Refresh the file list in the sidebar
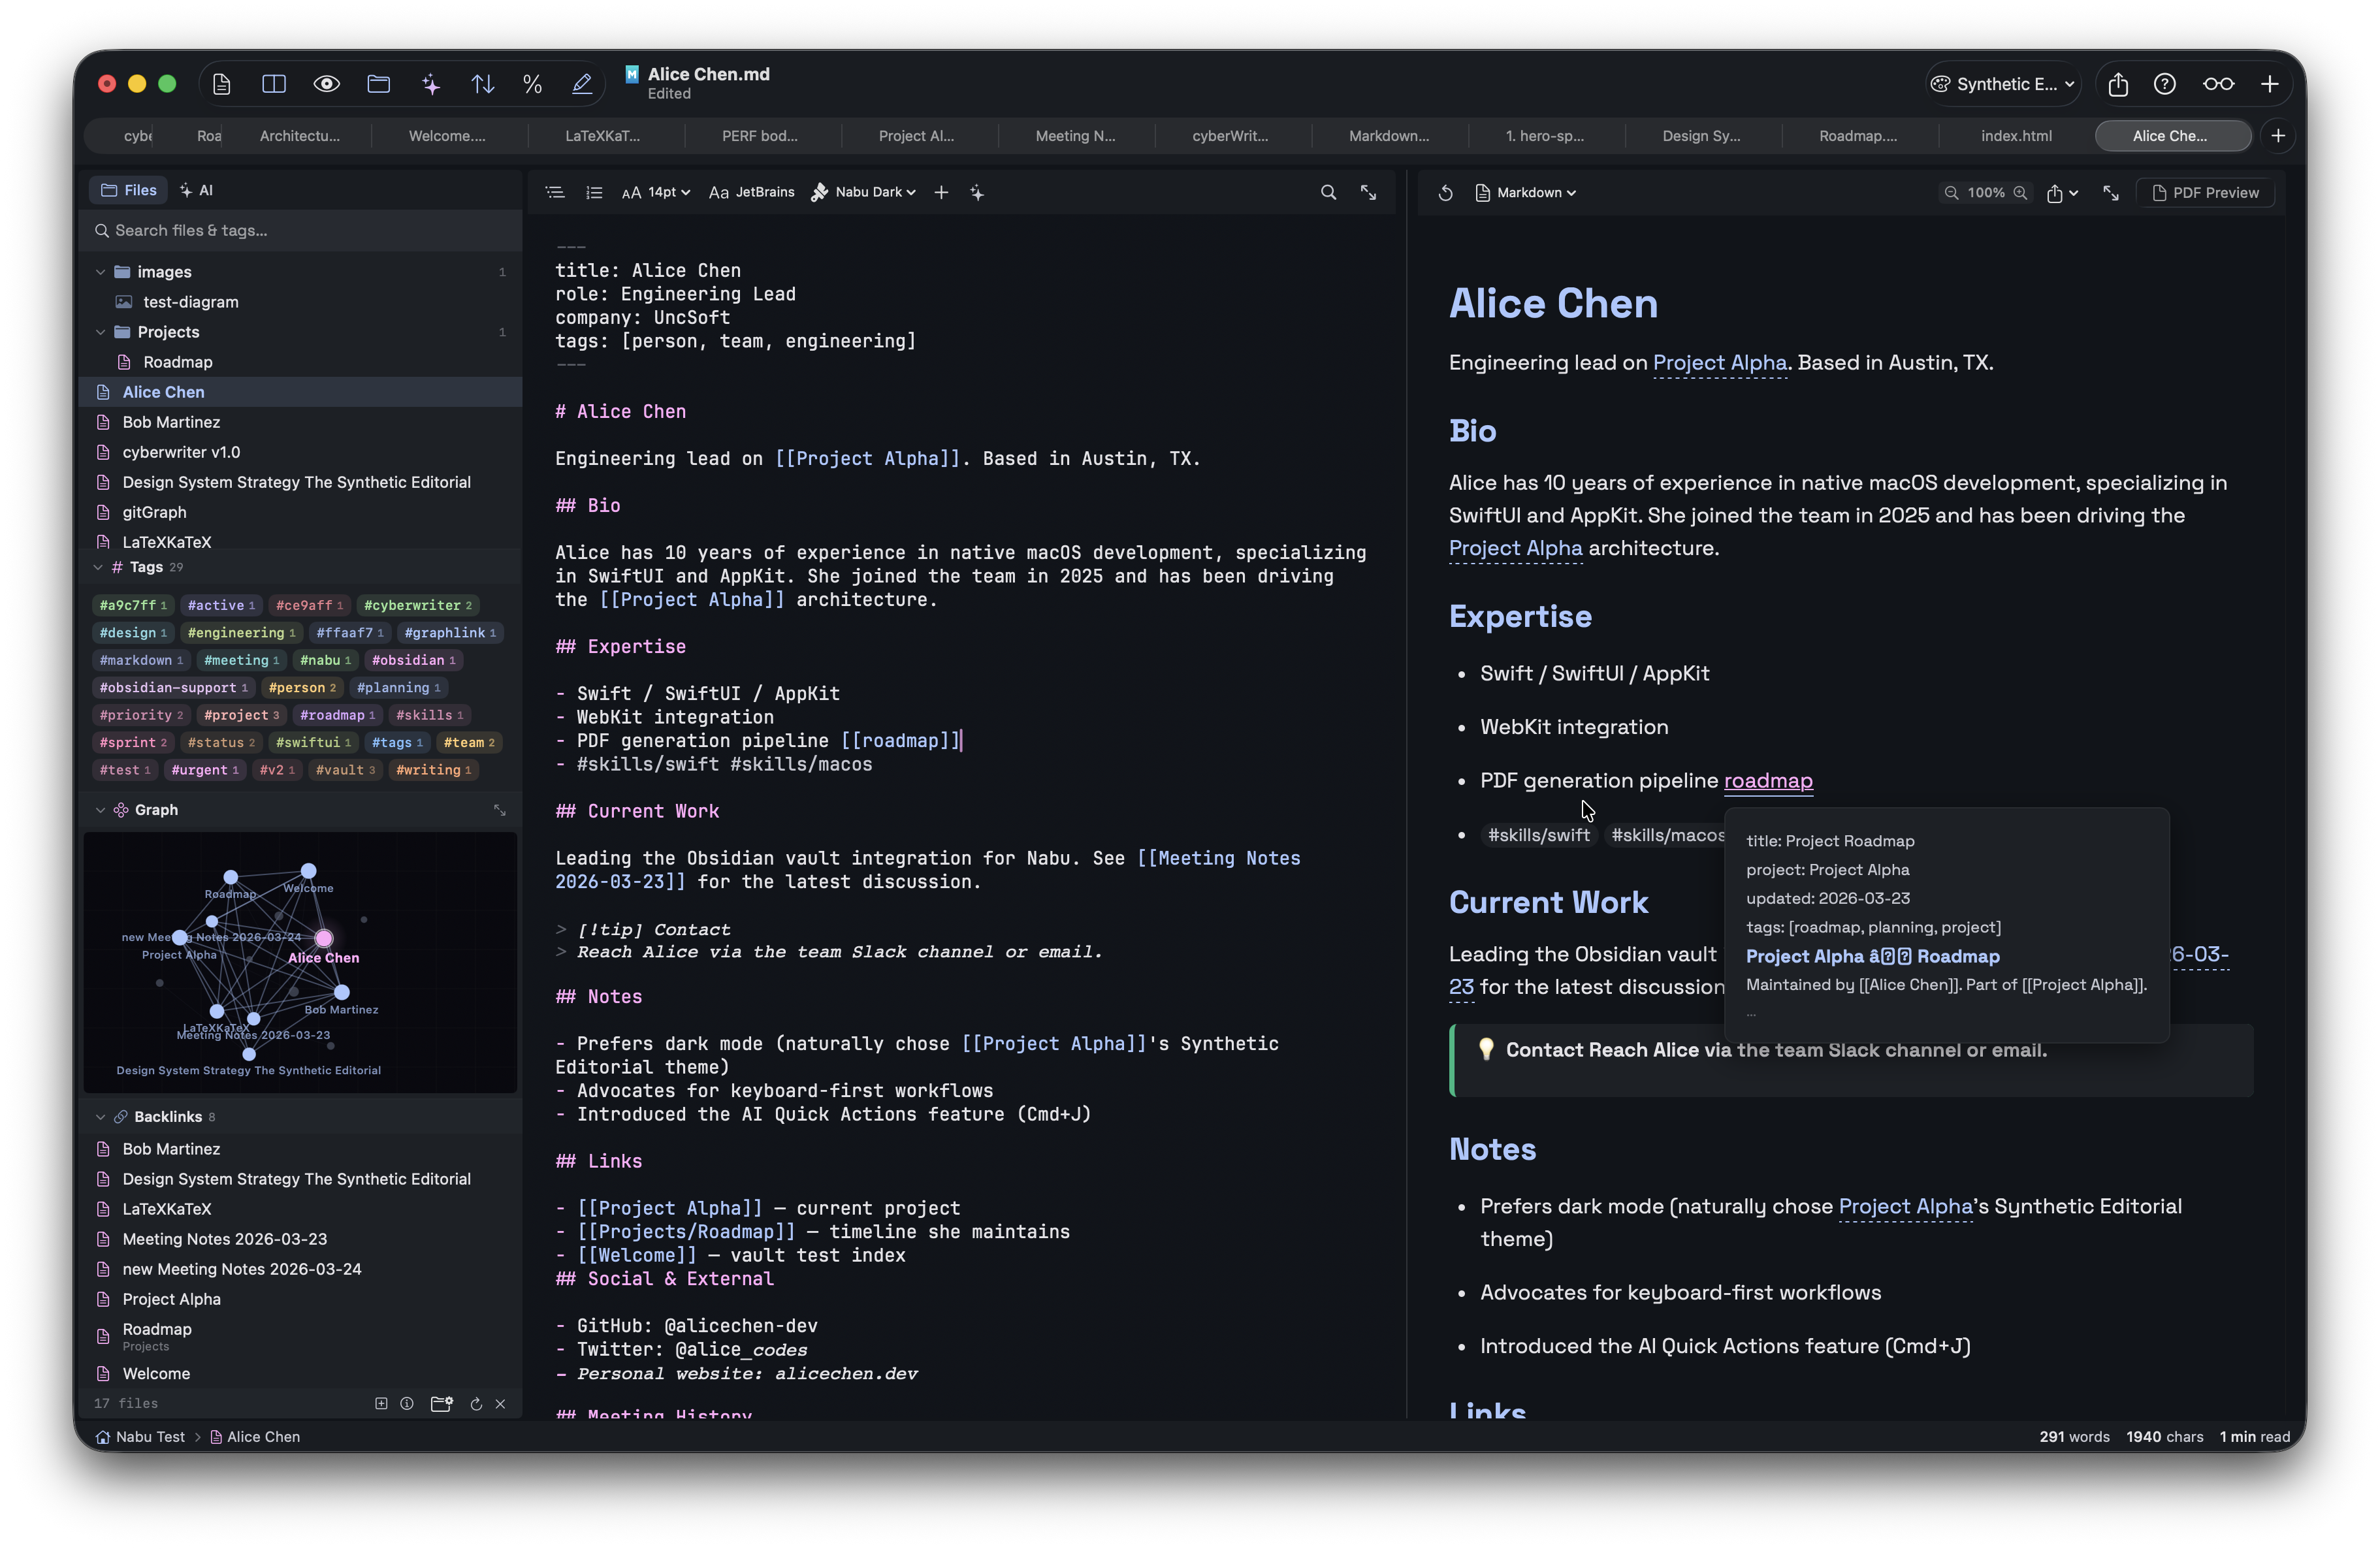The width and height of the screenshot is (2380, 1549). click(477, 1404)
